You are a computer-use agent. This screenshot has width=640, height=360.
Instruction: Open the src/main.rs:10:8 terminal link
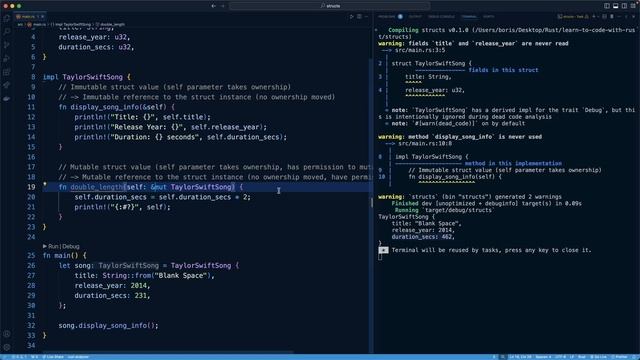(425, 144)
